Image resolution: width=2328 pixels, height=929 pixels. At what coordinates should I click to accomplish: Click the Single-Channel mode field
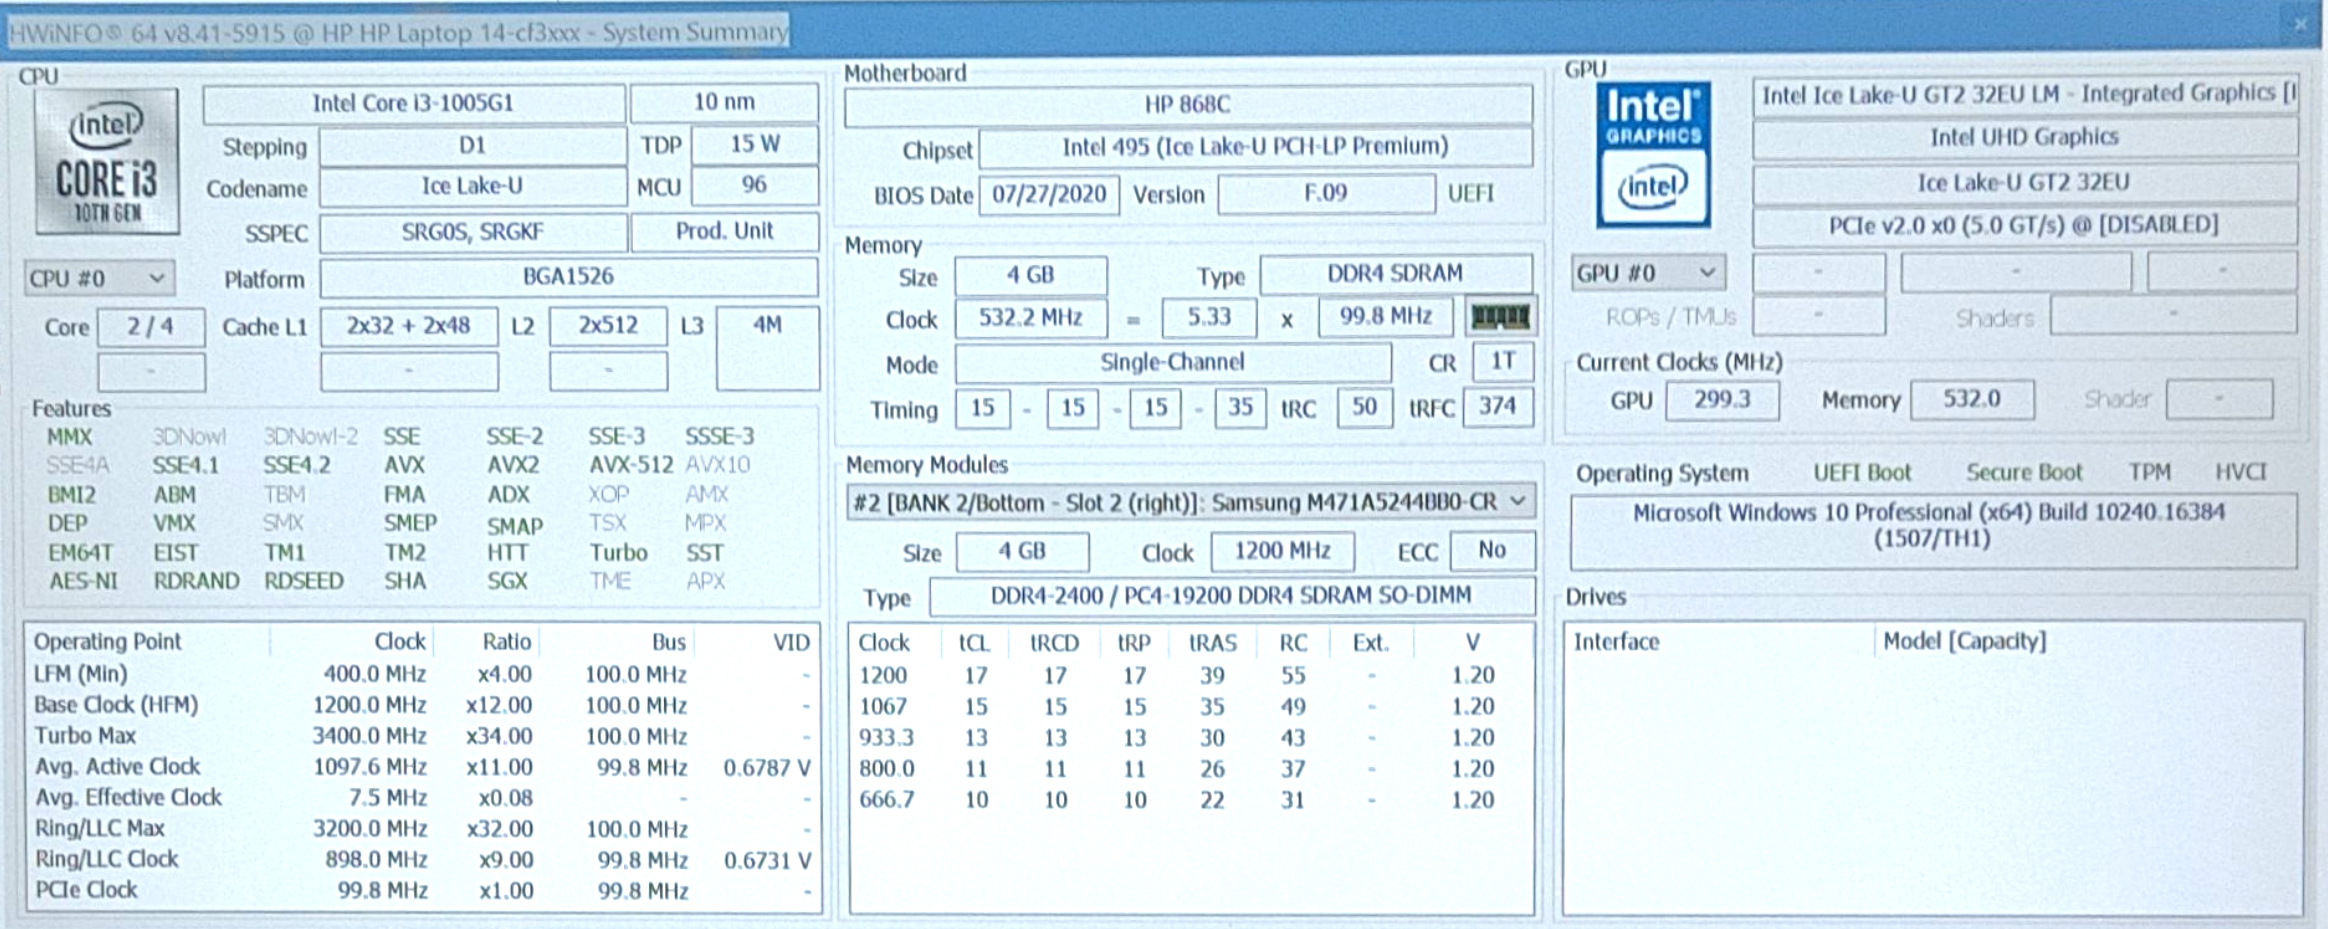(1172, 363)
